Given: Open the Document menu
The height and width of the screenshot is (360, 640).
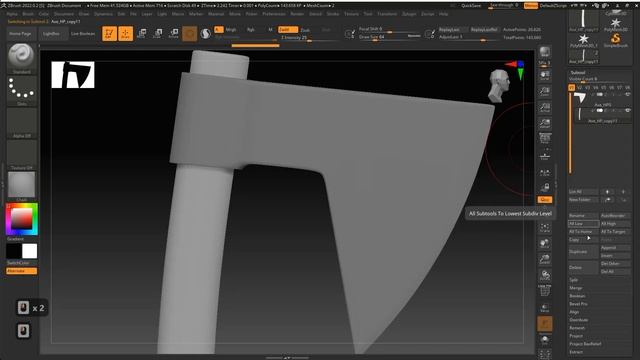Looking at the screenshot, I should pos(64,14).
